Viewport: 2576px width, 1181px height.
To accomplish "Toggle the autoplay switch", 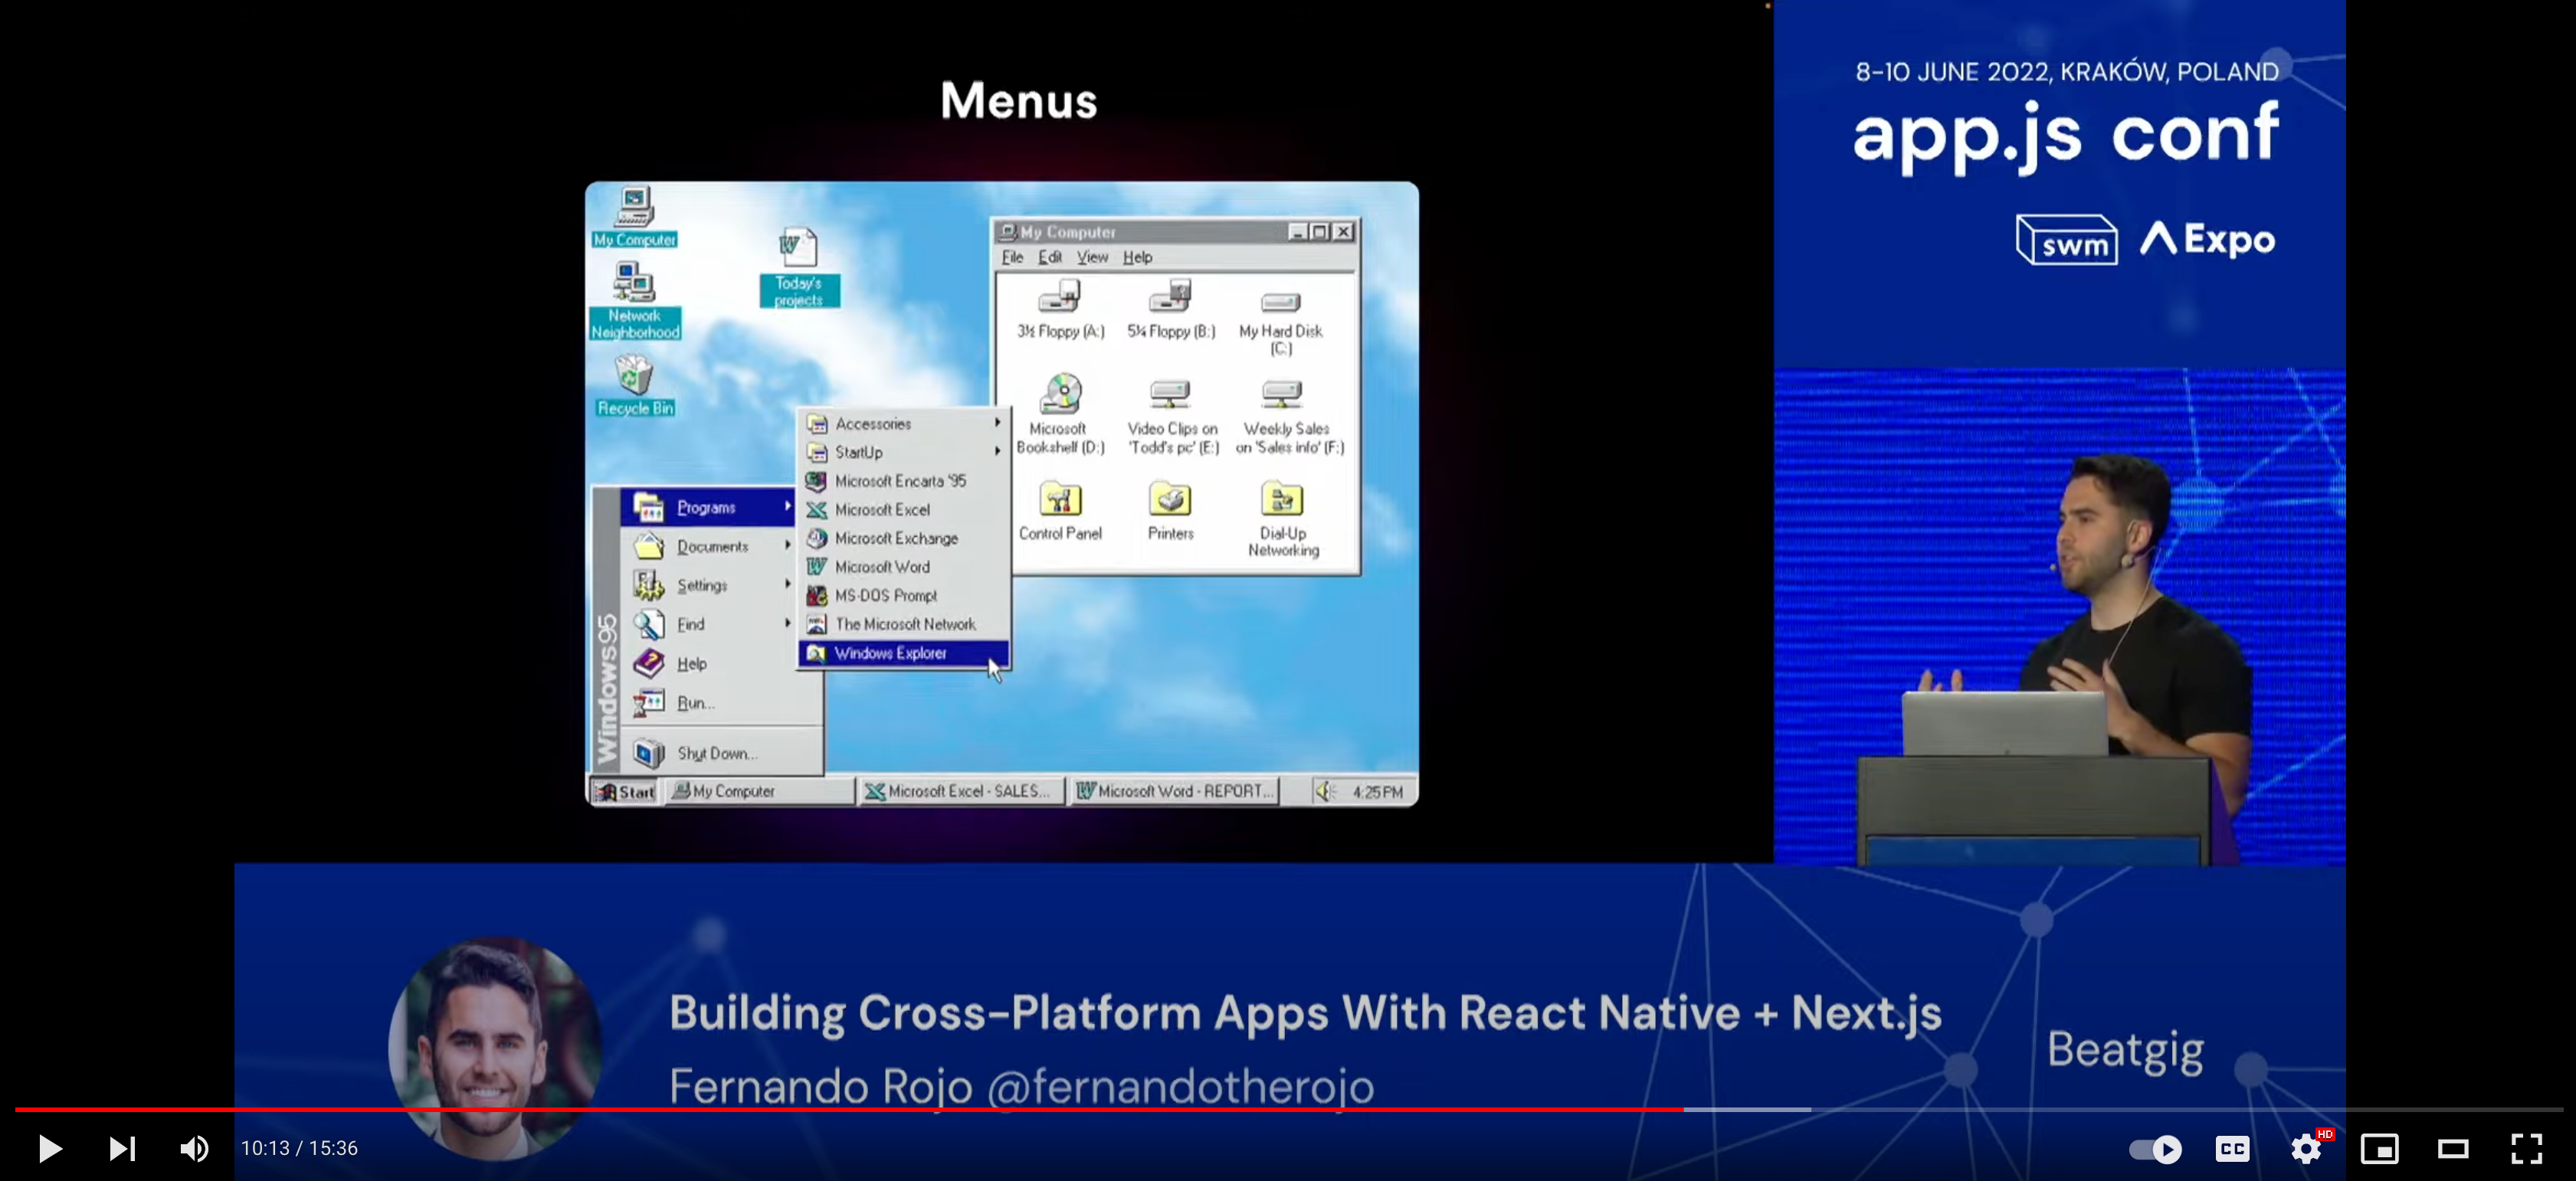I will pyautogui.click(x=2155, y=1149).
